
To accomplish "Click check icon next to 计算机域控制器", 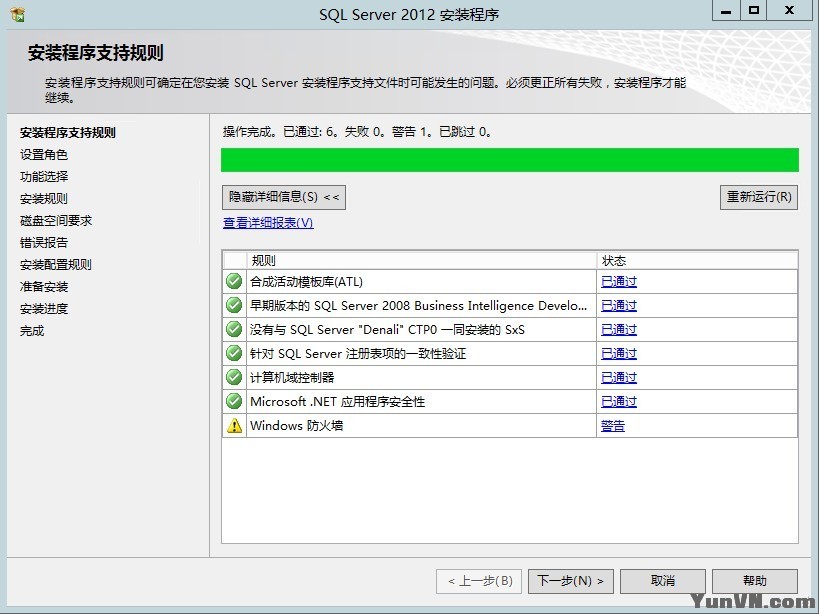I will [234, 377].
